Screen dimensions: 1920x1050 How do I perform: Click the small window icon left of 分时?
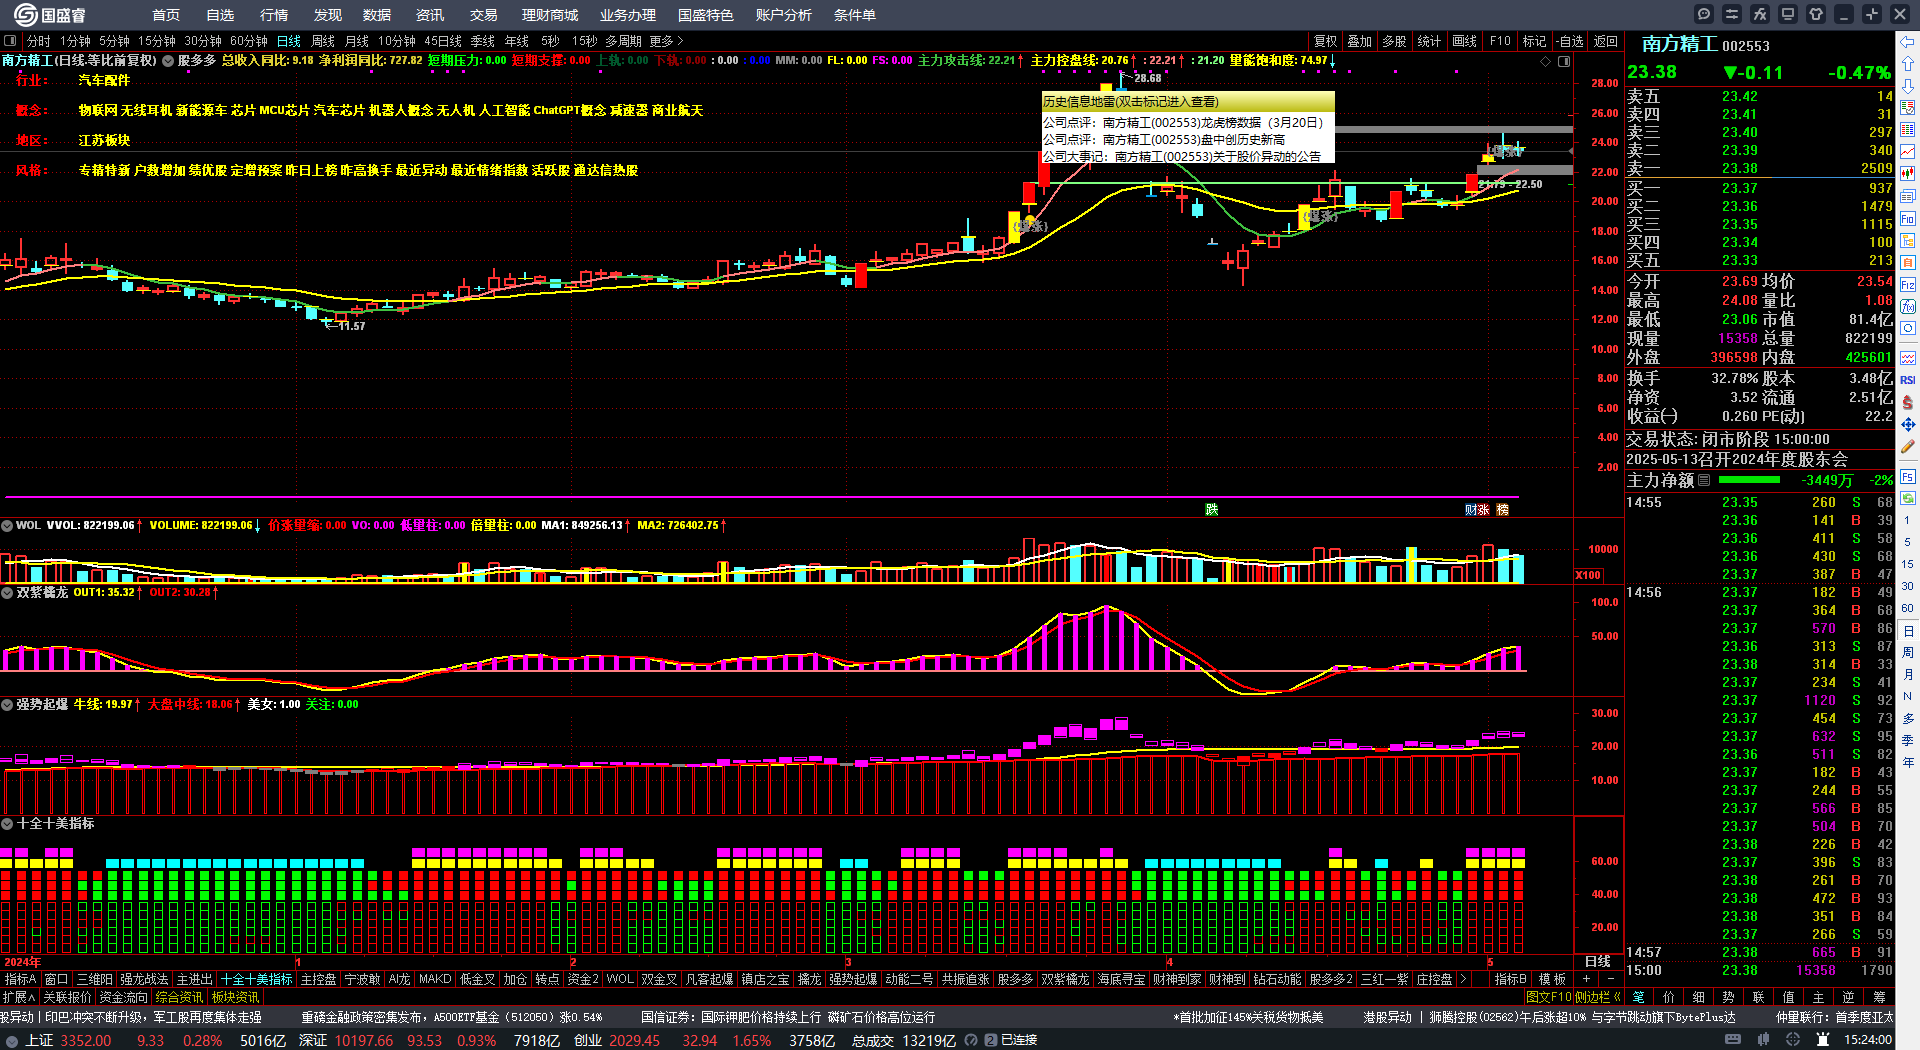point(10,41)
